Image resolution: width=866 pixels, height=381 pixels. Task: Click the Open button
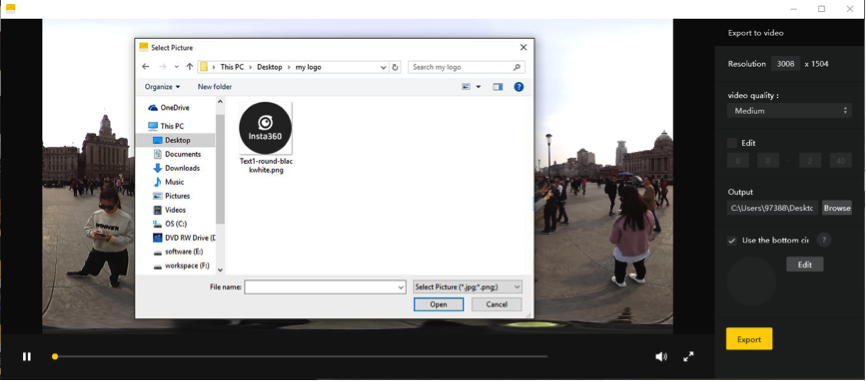pyautogui.click(x=439, y=304)
